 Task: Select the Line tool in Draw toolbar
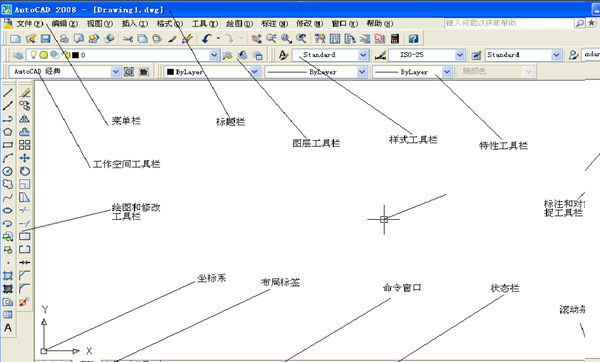point(8,93)
